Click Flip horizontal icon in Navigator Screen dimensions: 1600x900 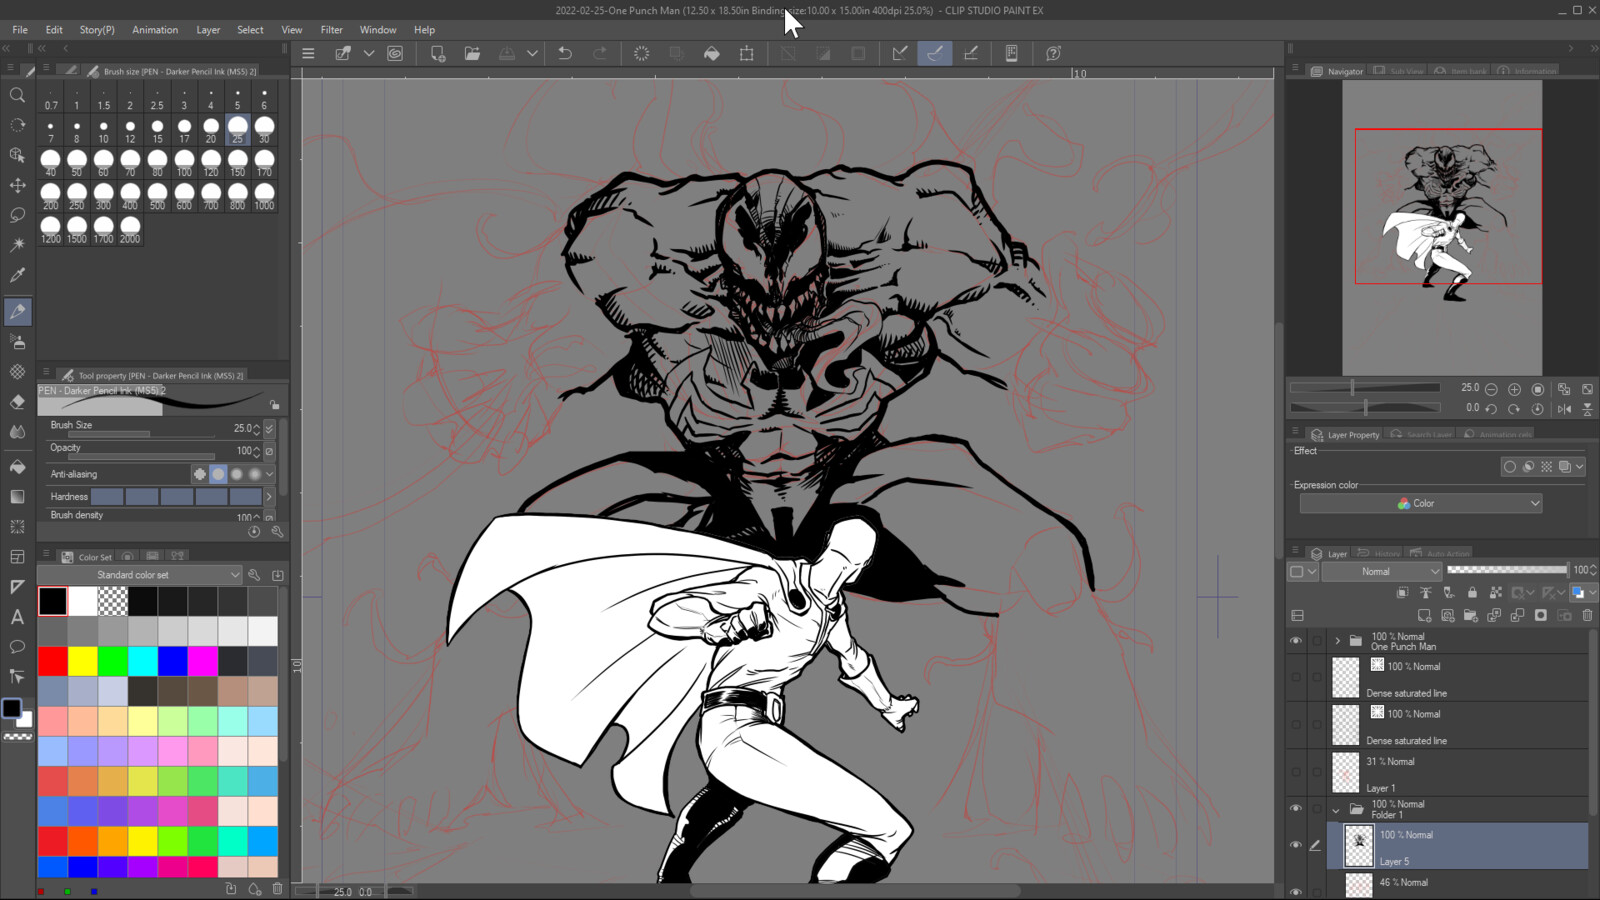[x=1564, y=408]
